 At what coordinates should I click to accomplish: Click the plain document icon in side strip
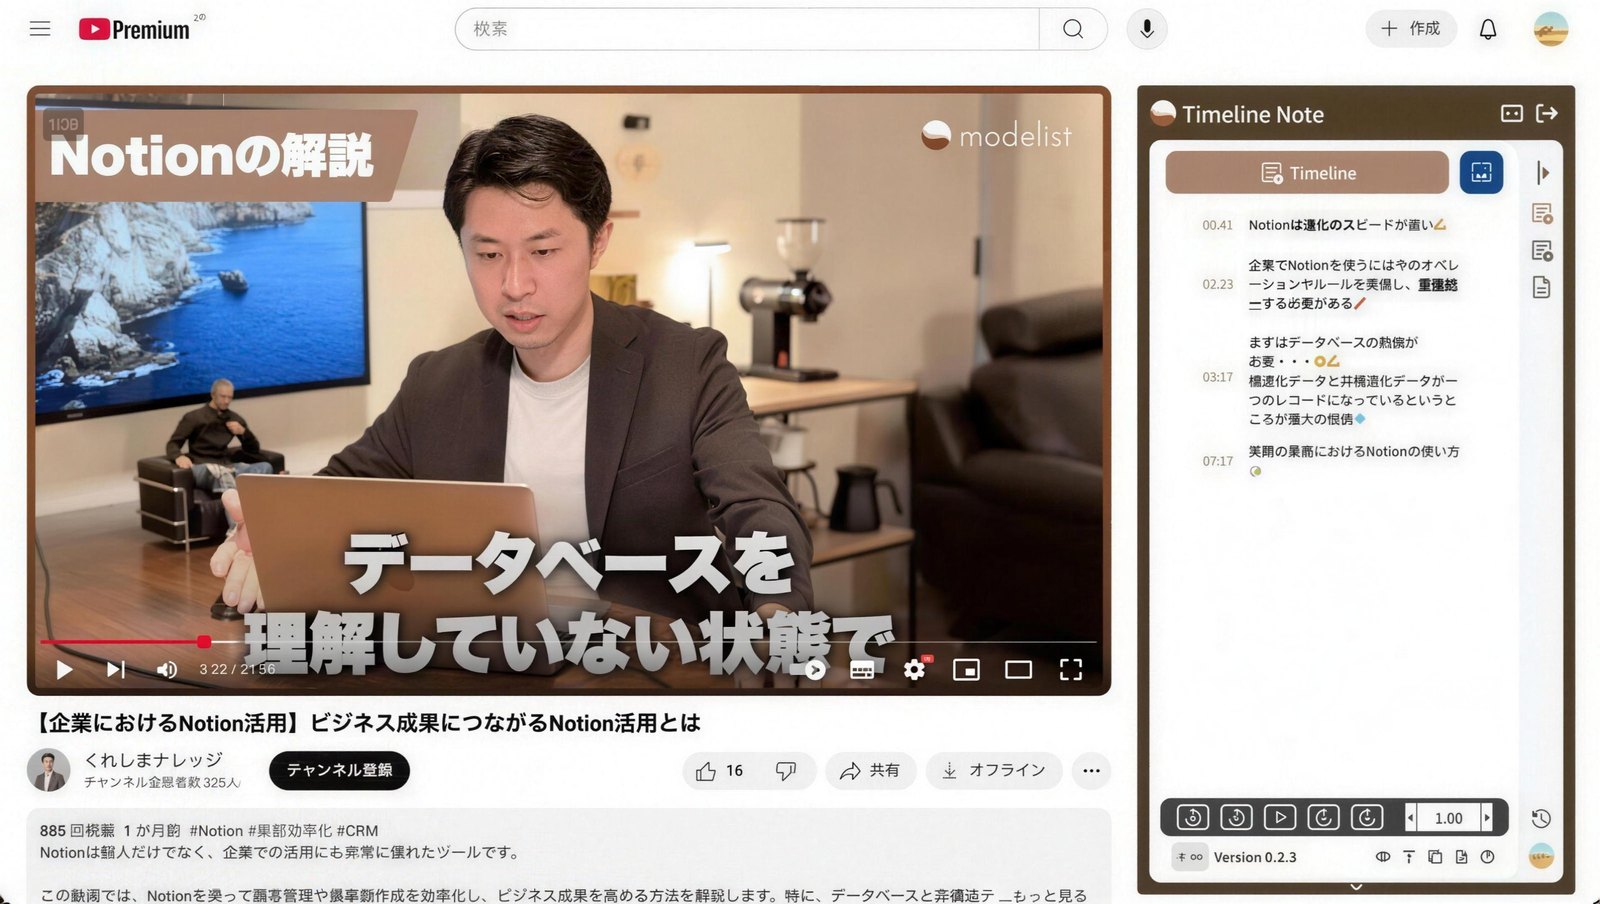[1542, 287]
